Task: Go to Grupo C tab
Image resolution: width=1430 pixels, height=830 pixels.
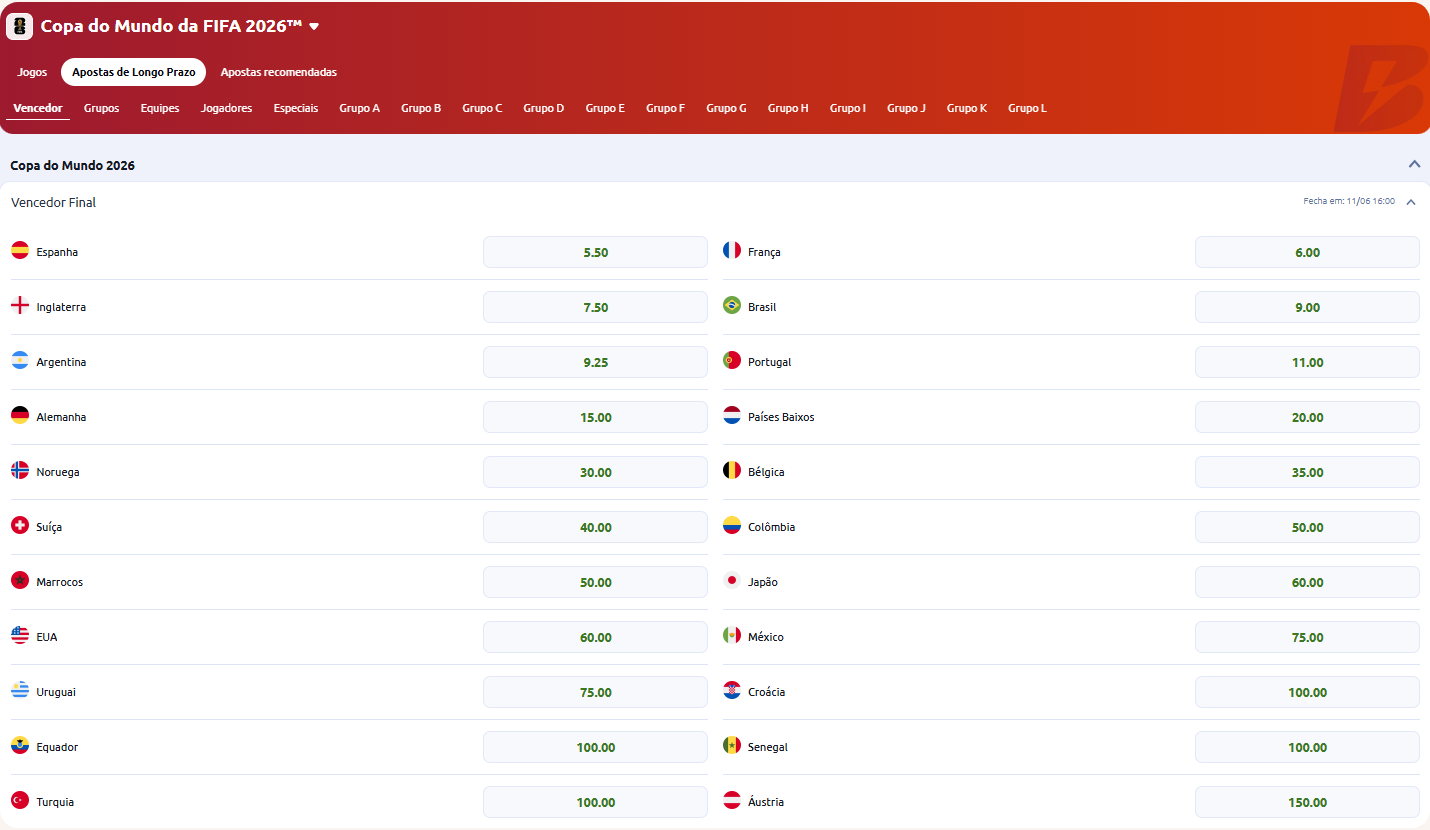Action: coord(482,108)
